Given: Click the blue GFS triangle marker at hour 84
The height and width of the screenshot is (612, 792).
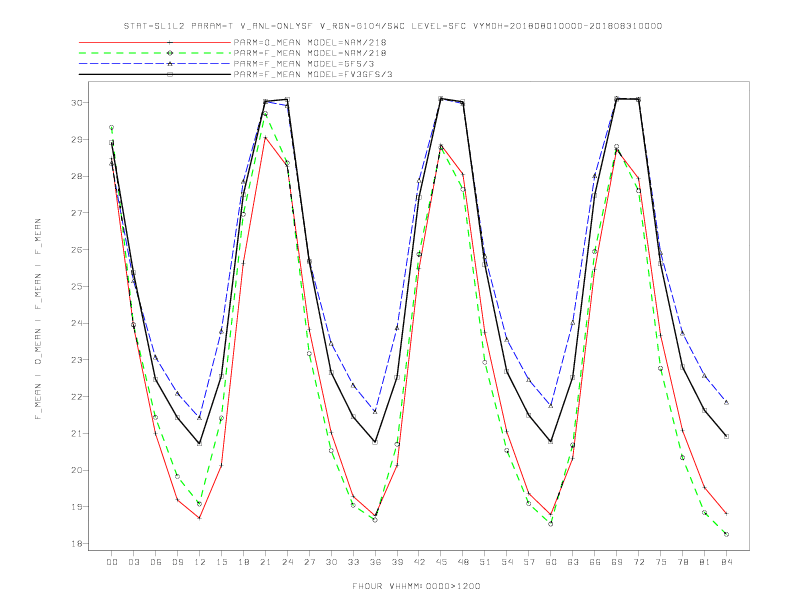Looking at the screenshot, I should pos(726,402).
